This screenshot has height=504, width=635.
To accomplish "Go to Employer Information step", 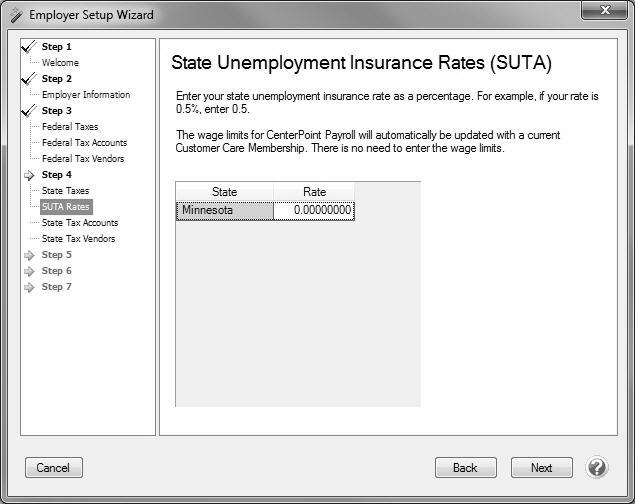I will [x=86, y=95].
